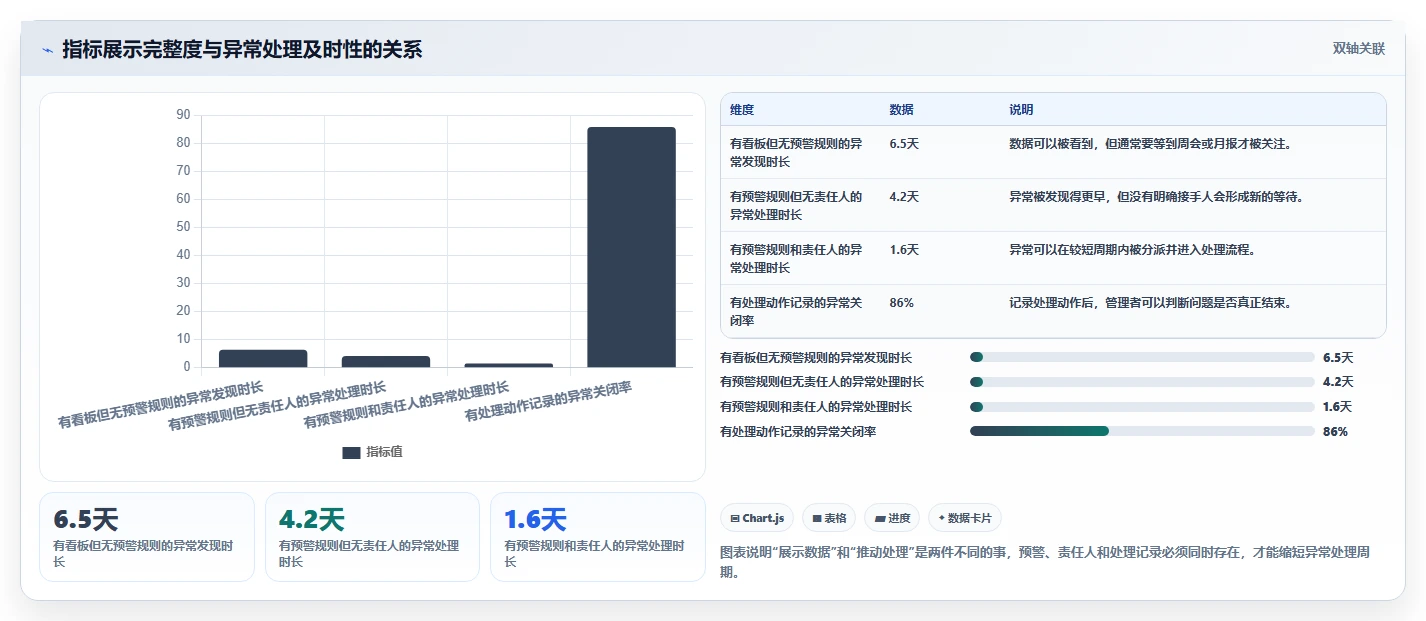Click x-axis label 有处理动作记录的异常关闭率

click(548, 400)
